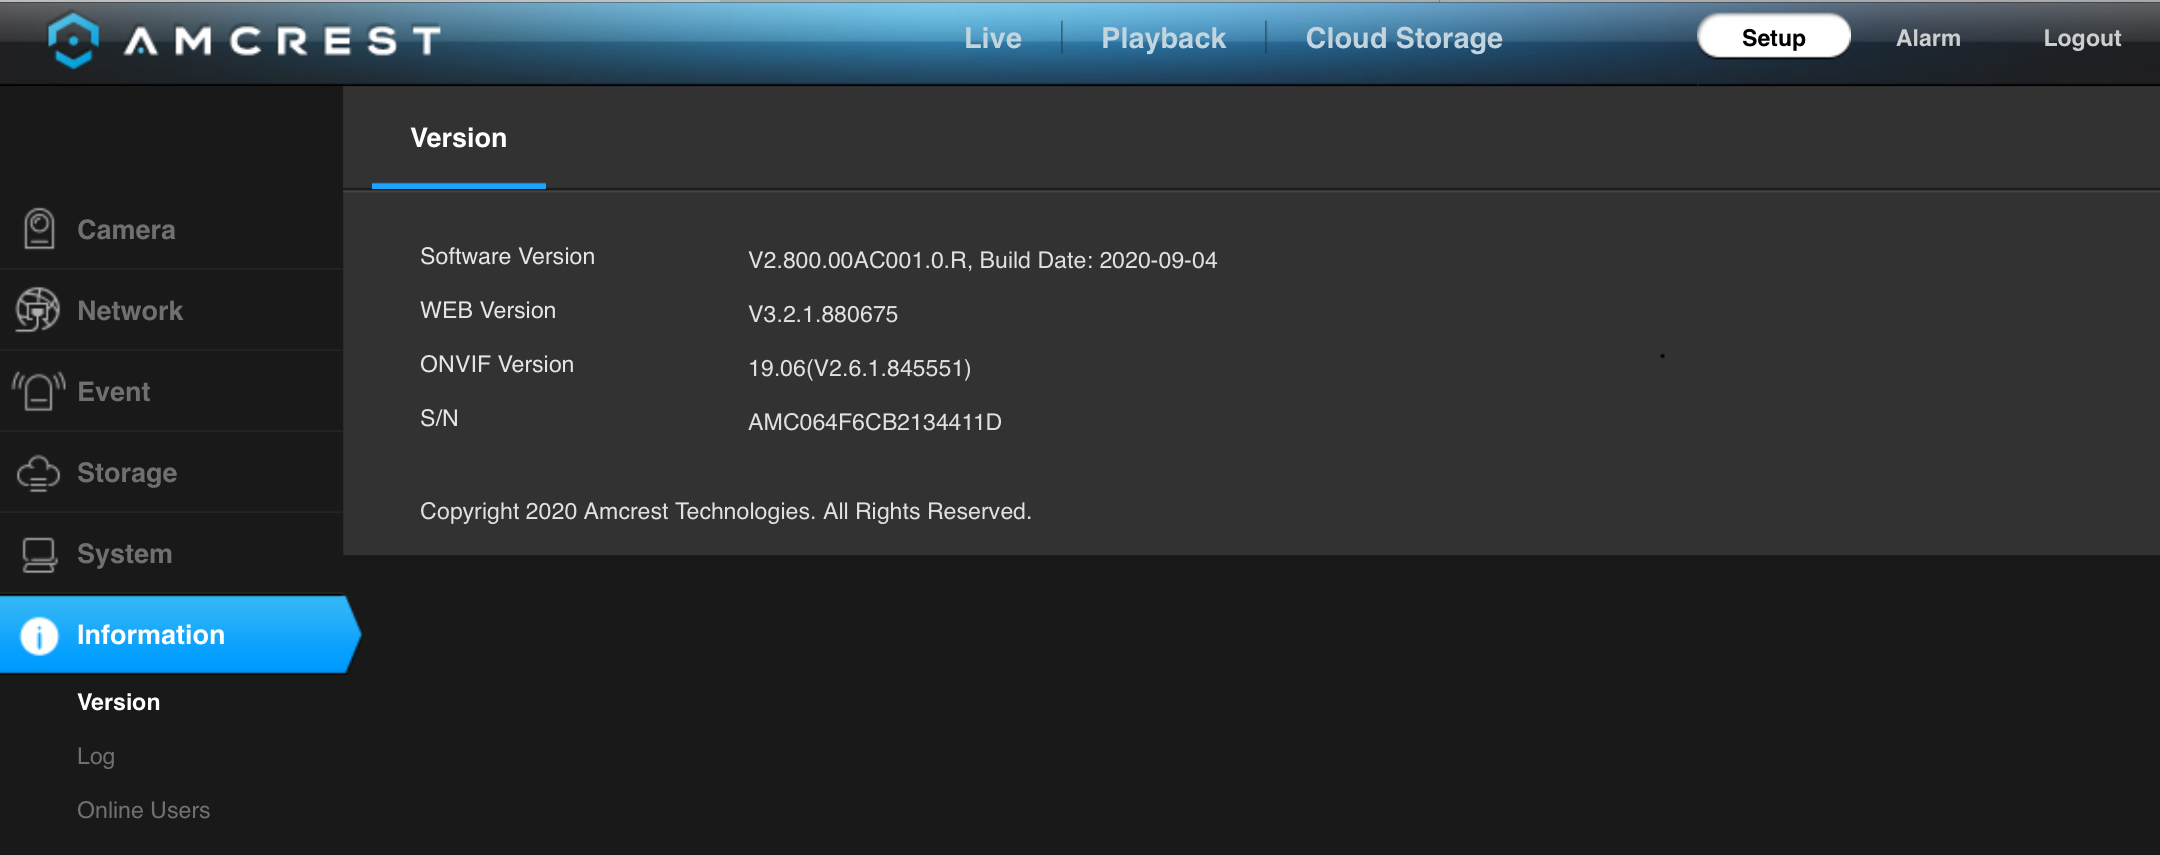Open the Log submenu item
Viewport: 2160px width, 855px height.
[x=96, y=756]
